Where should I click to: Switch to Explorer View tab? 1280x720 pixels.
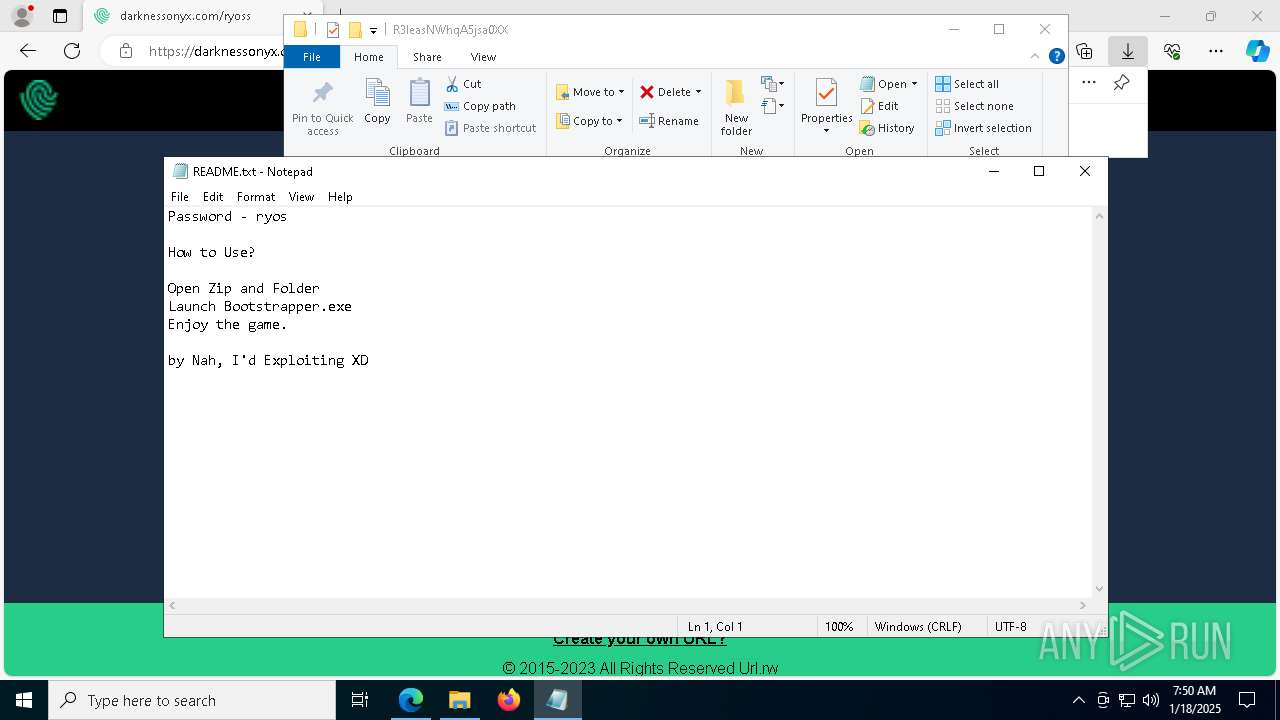(483, 57)
